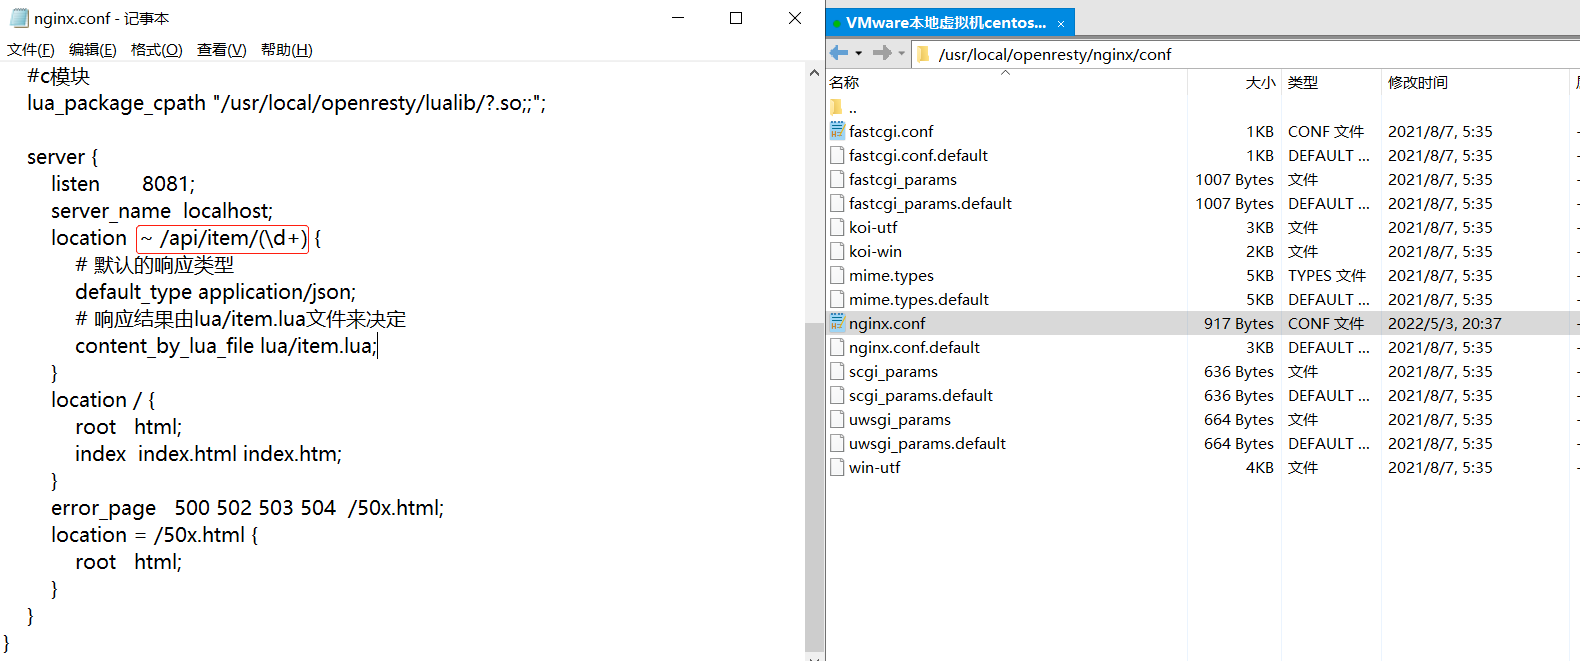Viewport: 1580px width, 661px height.
Task: Click the Notepad vertical scrollbar thumb
Action: coord(814,486)
